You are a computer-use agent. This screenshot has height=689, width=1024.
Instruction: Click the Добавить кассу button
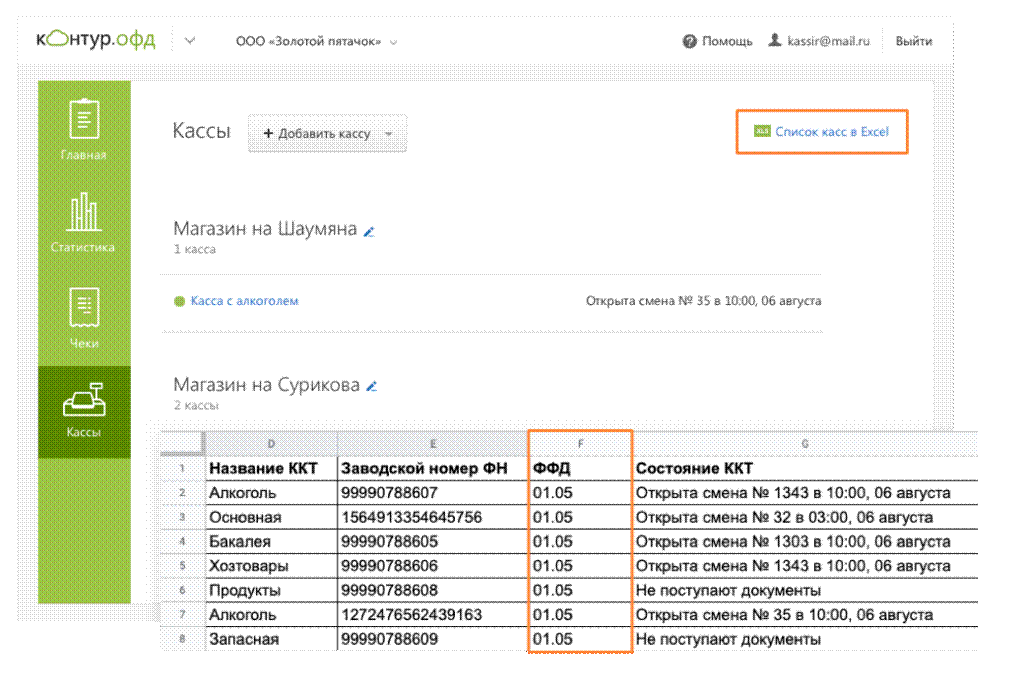pyautogui.click(x=327, y=133)
